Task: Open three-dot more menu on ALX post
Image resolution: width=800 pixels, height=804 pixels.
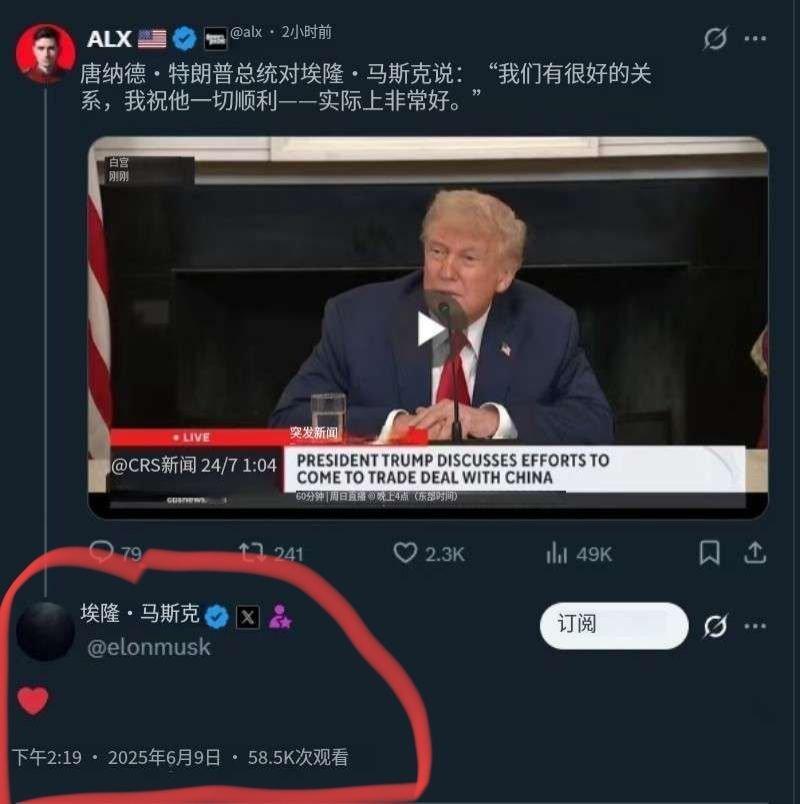Action: 755,38
